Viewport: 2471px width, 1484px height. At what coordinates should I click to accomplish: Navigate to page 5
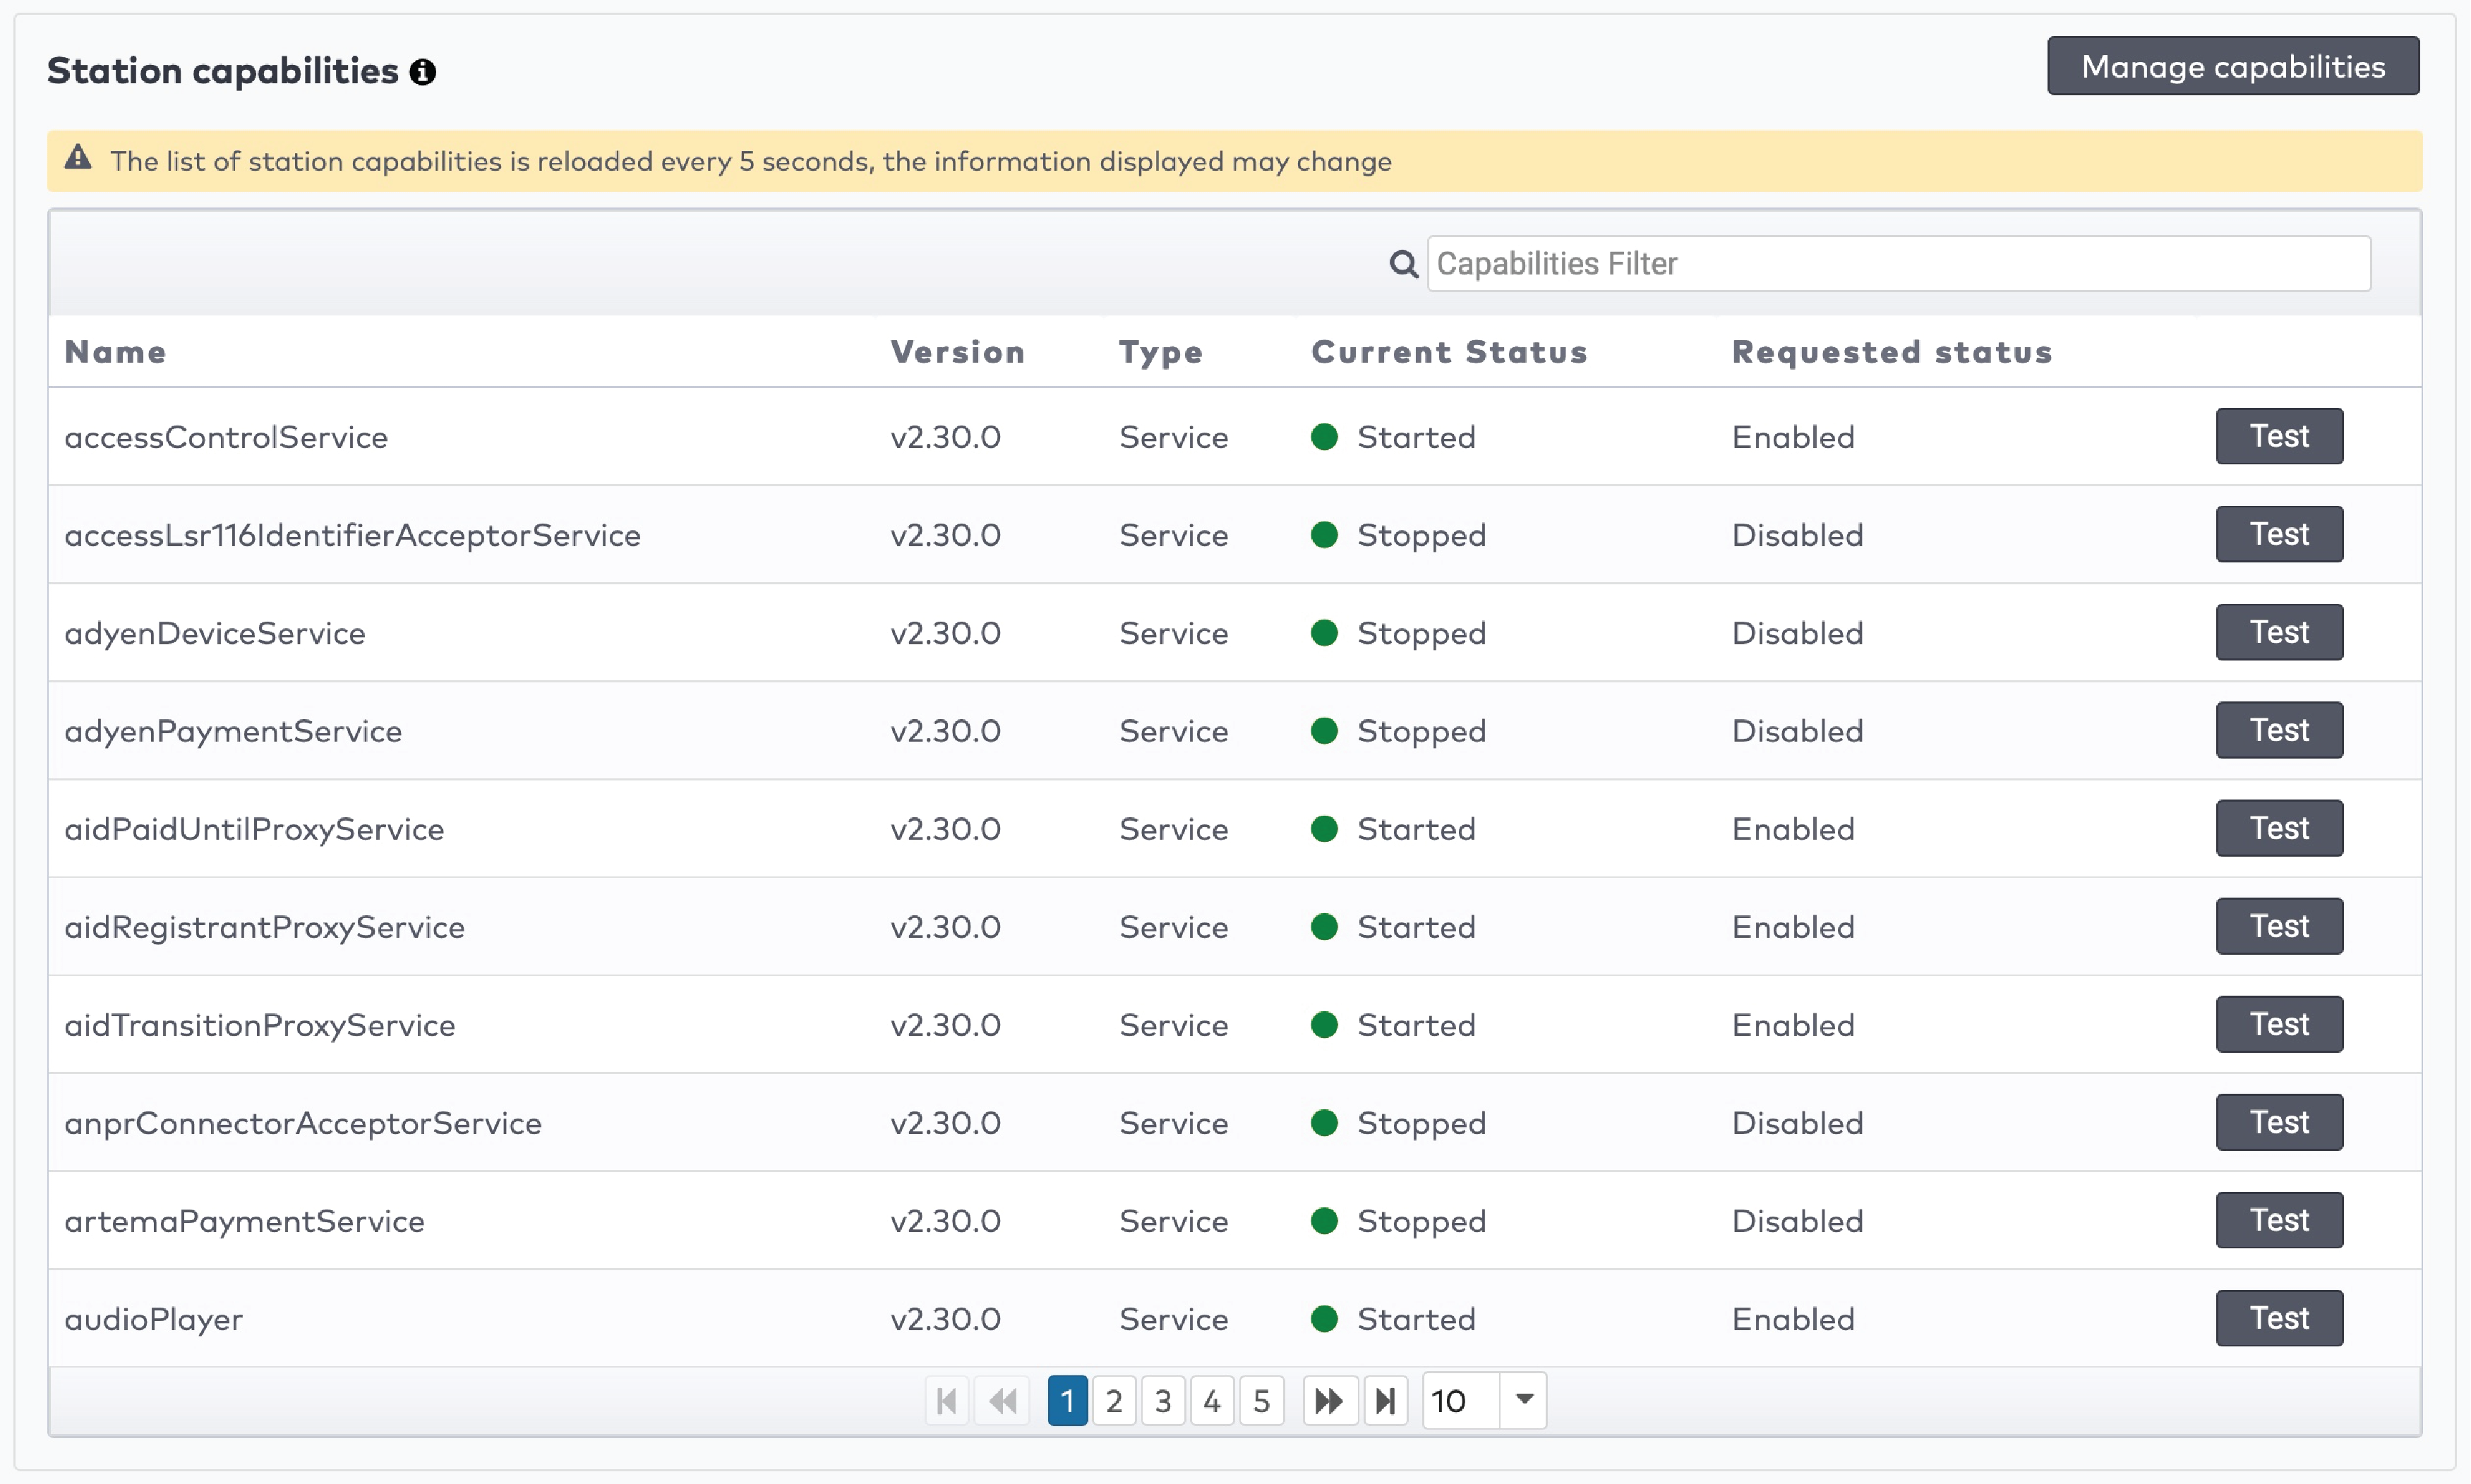click(x=1263, y=1400)
